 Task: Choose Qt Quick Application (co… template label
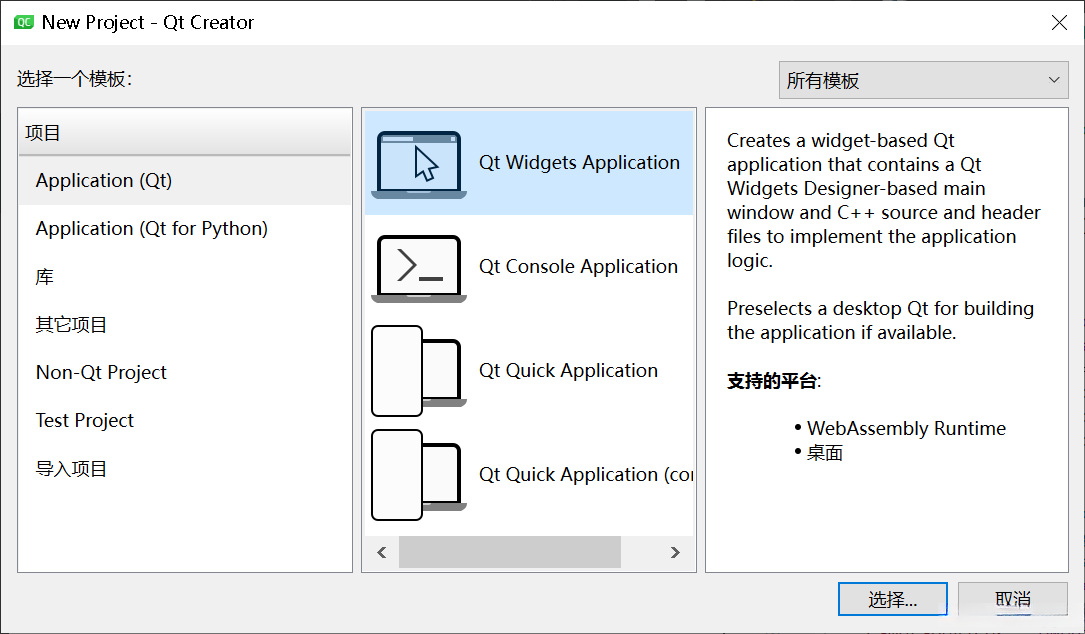[586, 475]
